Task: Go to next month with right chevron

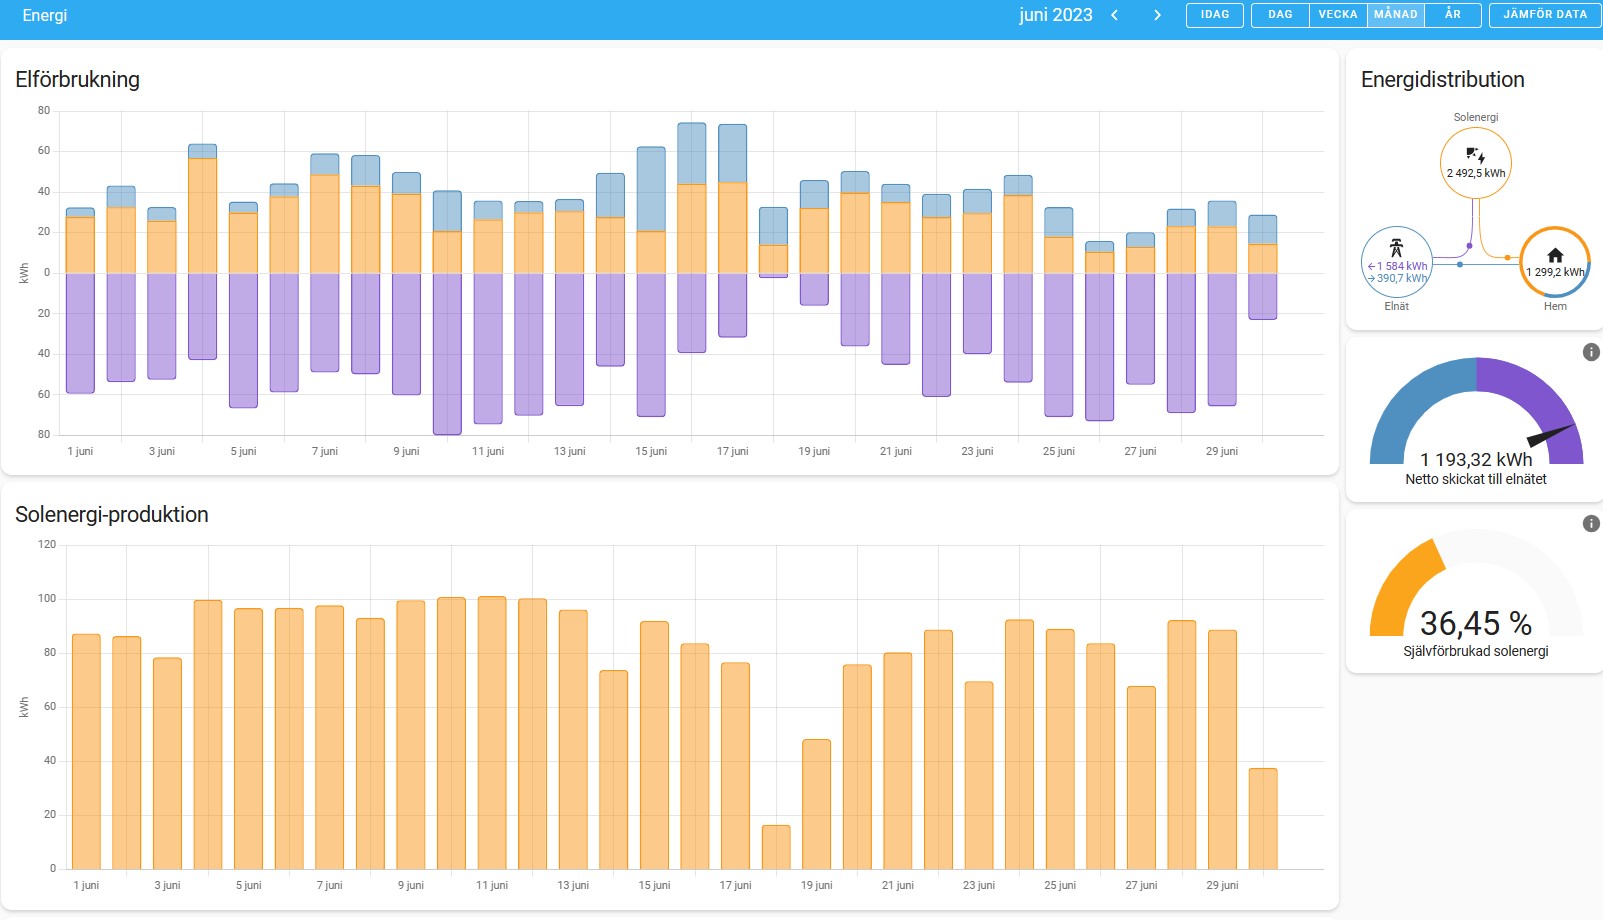Action: (x=1157, y=15)
